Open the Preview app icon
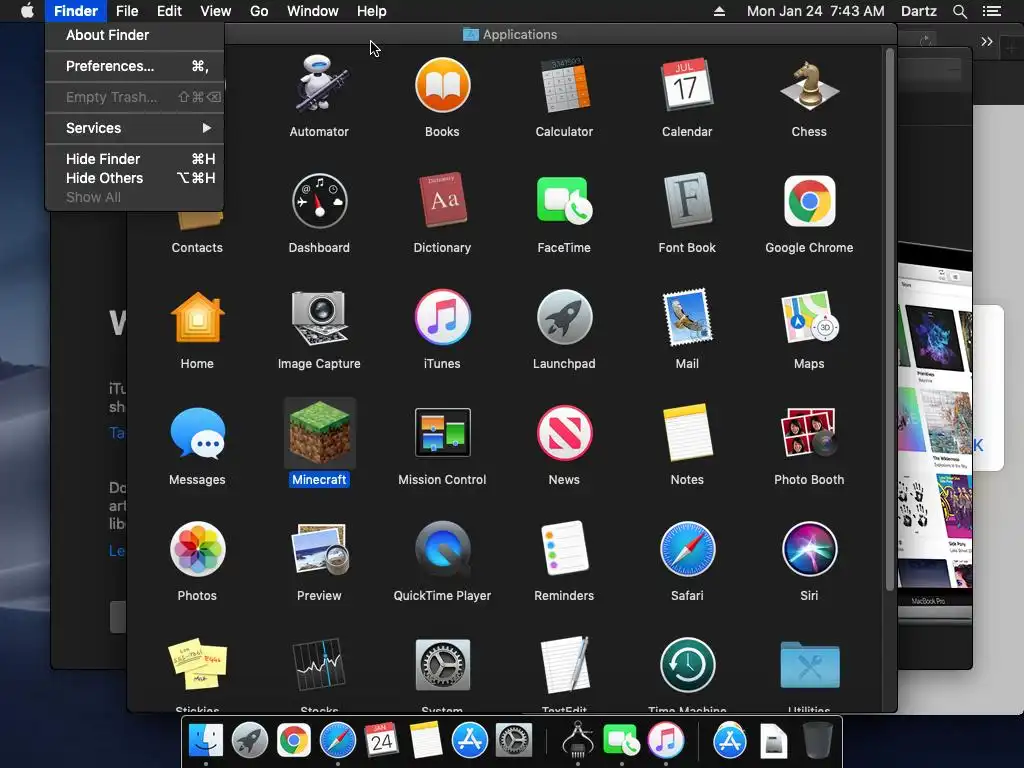The image size is (1024, 768). 319,549
